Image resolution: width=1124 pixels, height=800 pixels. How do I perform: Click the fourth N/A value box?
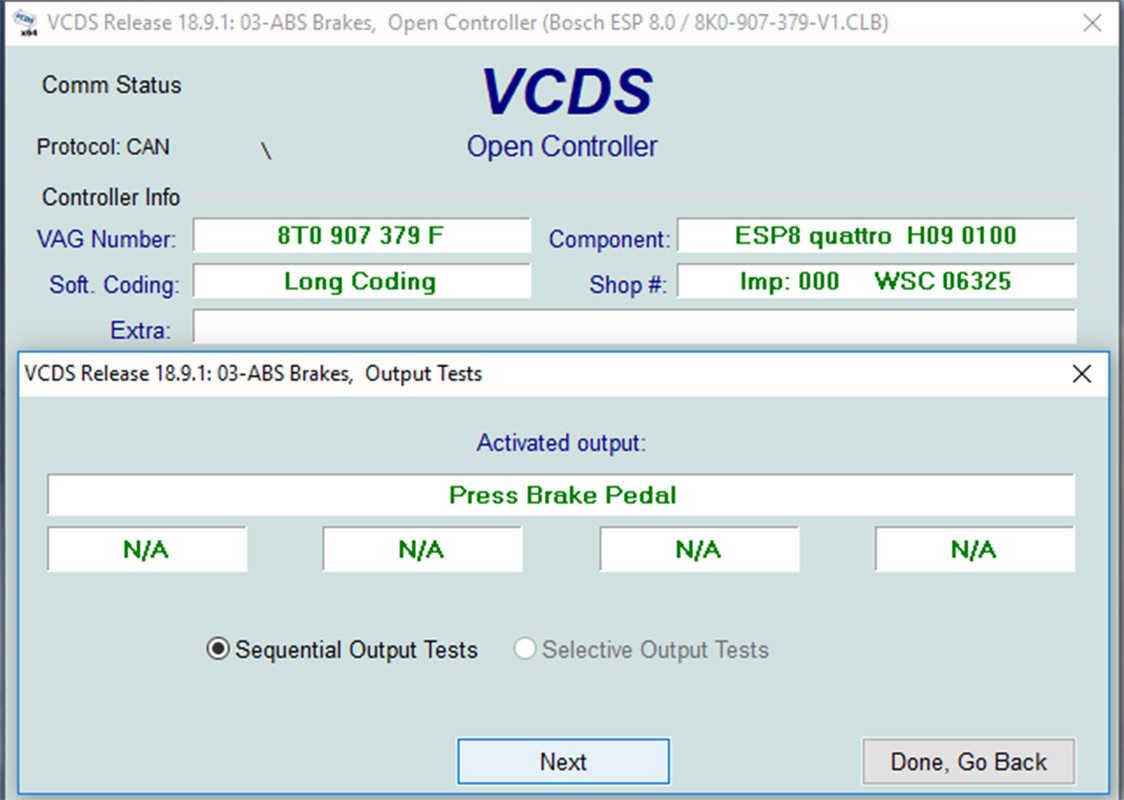point(975,550)
